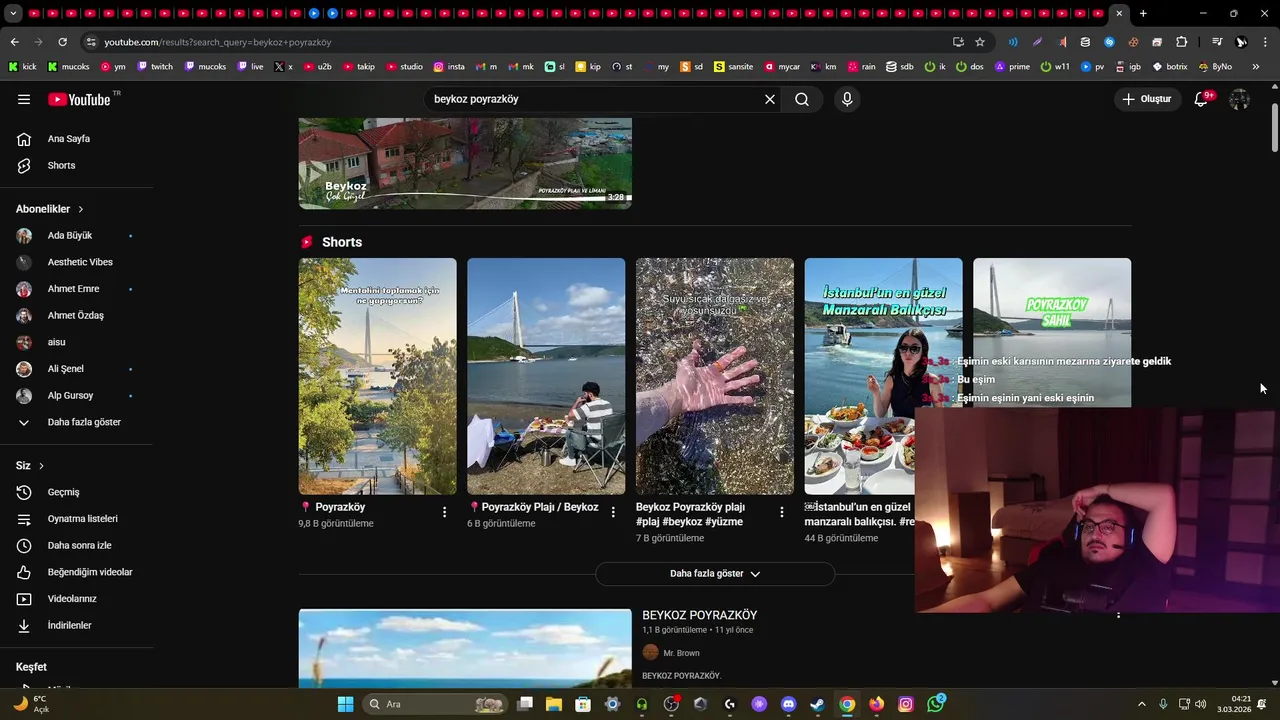Open the Beykoz Poyrazköy plajı short thumbnail

(x=715, y=376)
